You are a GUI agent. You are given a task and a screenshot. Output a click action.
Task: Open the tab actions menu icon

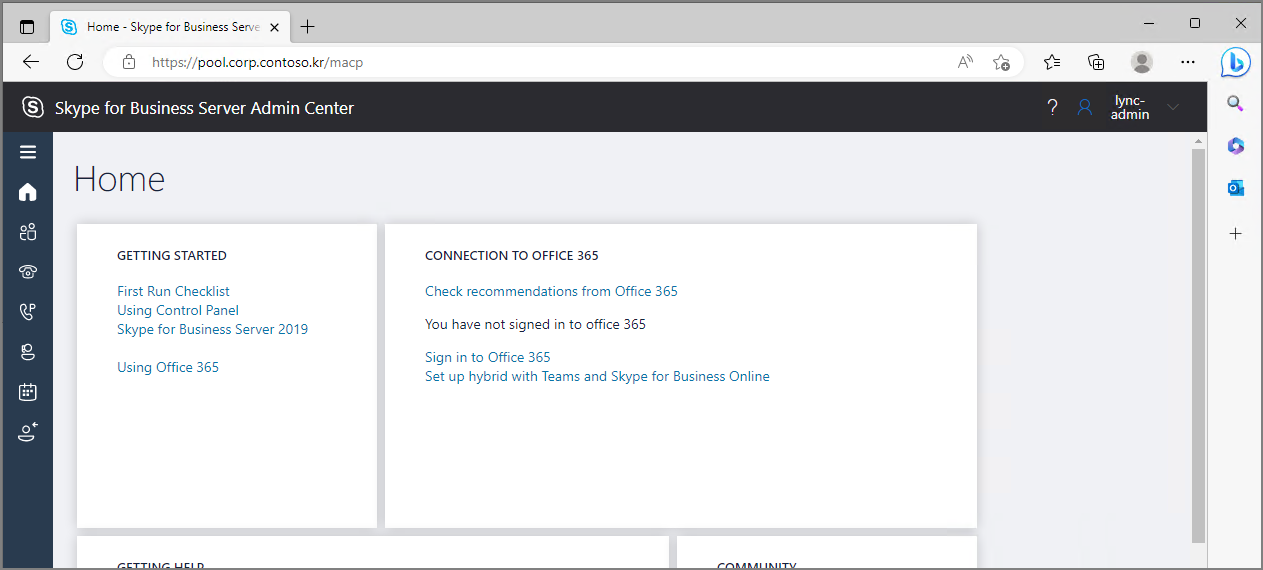(27, 27)
